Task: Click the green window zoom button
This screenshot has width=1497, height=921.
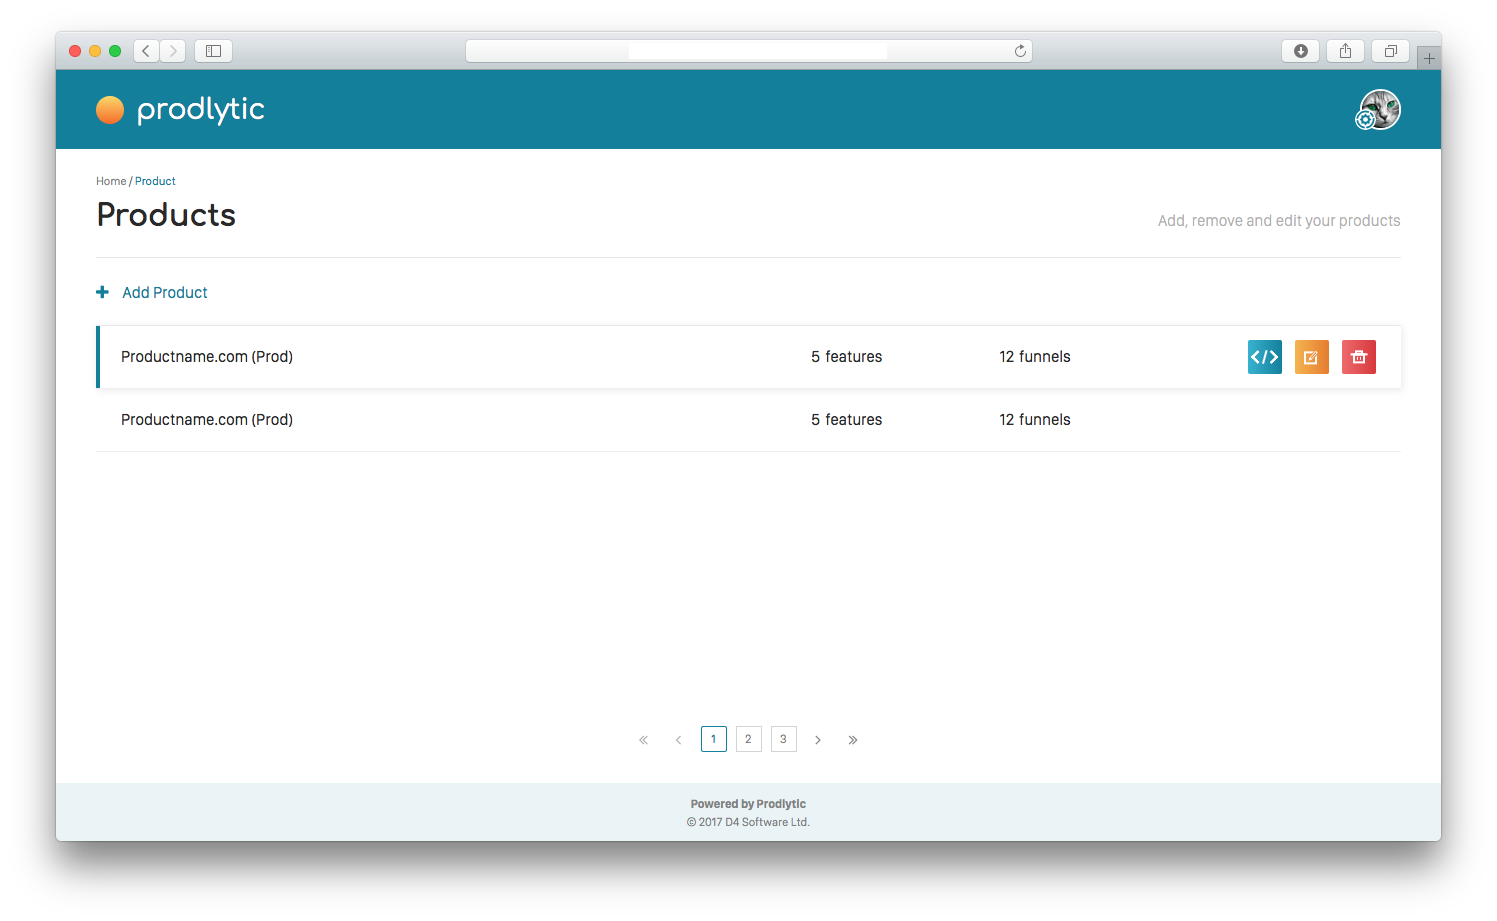Action: [115, 51]
